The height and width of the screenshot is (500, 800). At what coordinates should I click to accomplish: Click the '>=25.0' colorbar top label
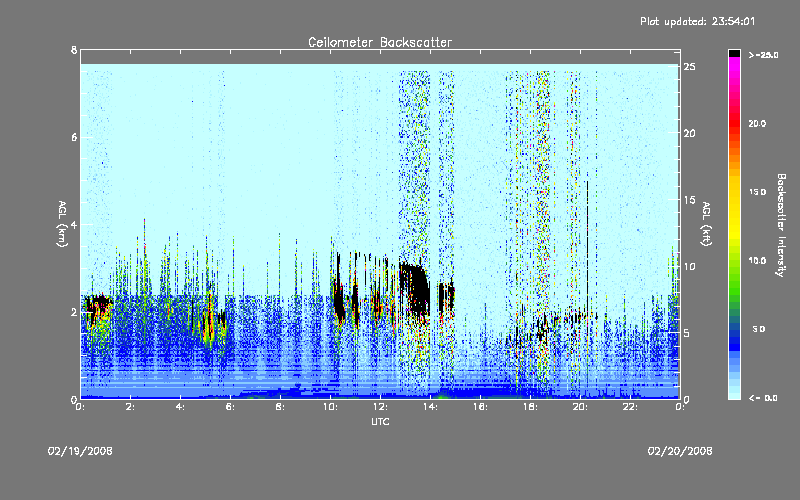(763, 55)
